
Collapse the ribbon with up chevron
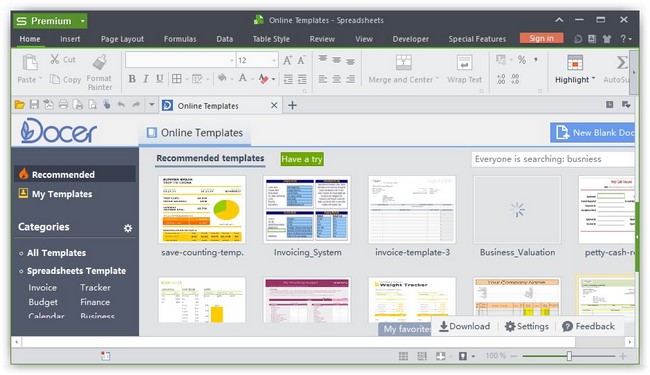tap(559, 20)
